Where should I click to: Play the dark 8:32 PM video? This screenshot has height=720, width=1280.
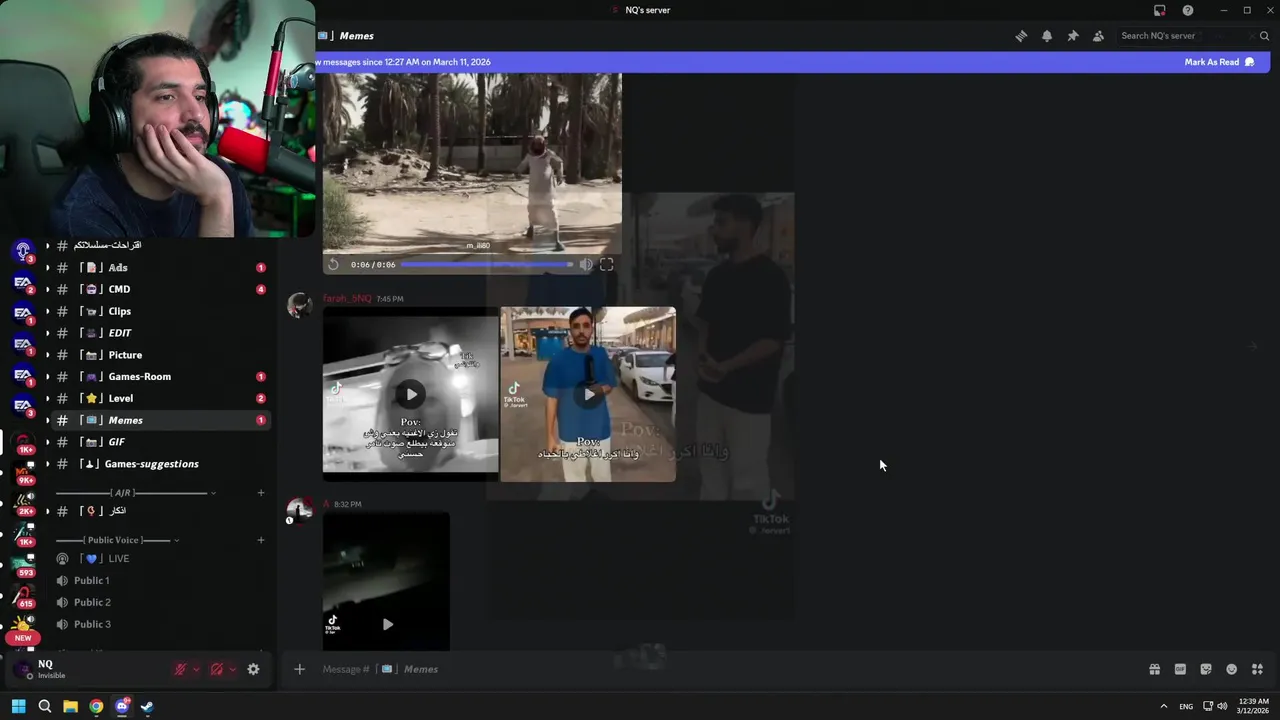(x=388, y=624)
